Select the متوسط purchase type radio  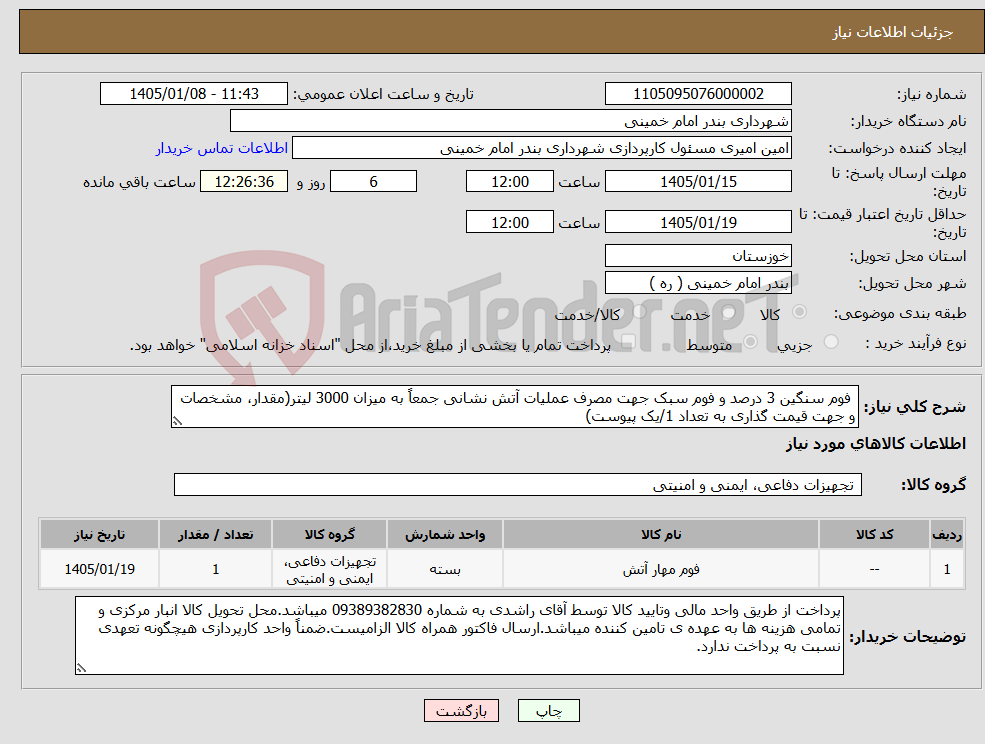[x=750, y=342]
